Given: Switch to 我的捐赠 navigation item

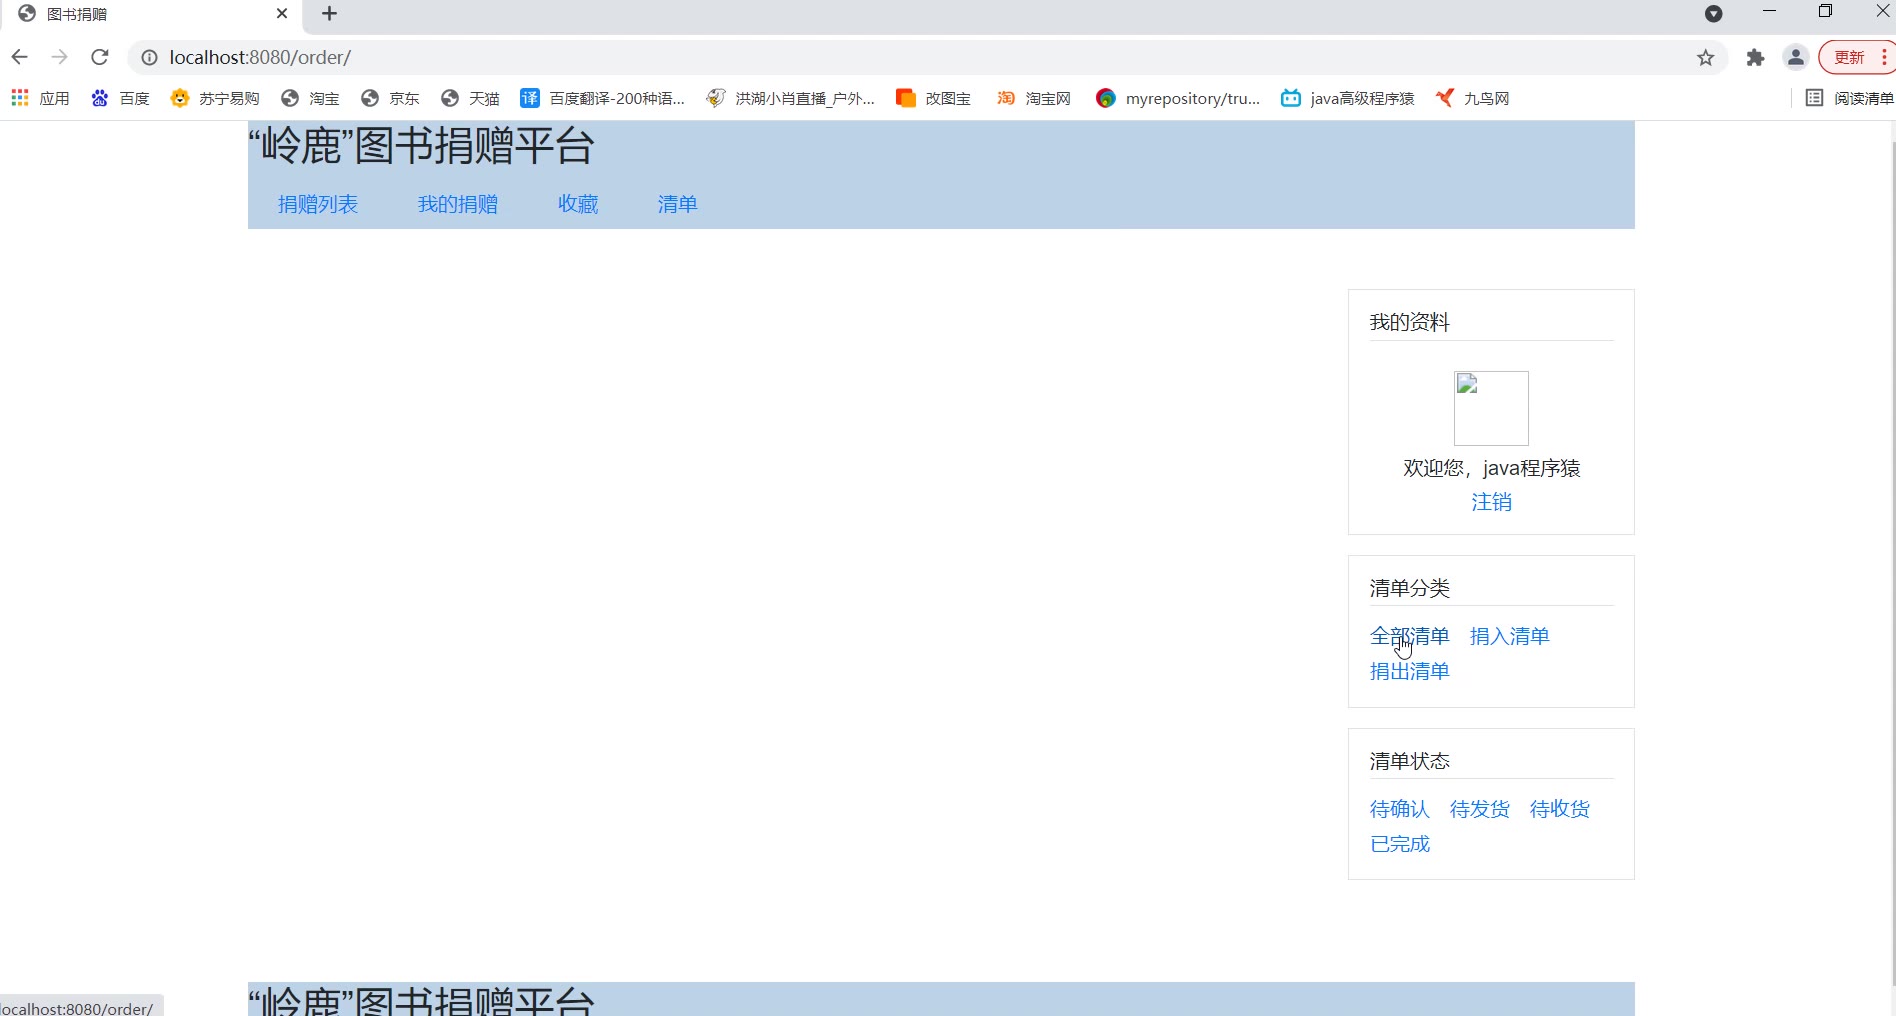Looking at the screenshot, I should (x=457, y=204).
